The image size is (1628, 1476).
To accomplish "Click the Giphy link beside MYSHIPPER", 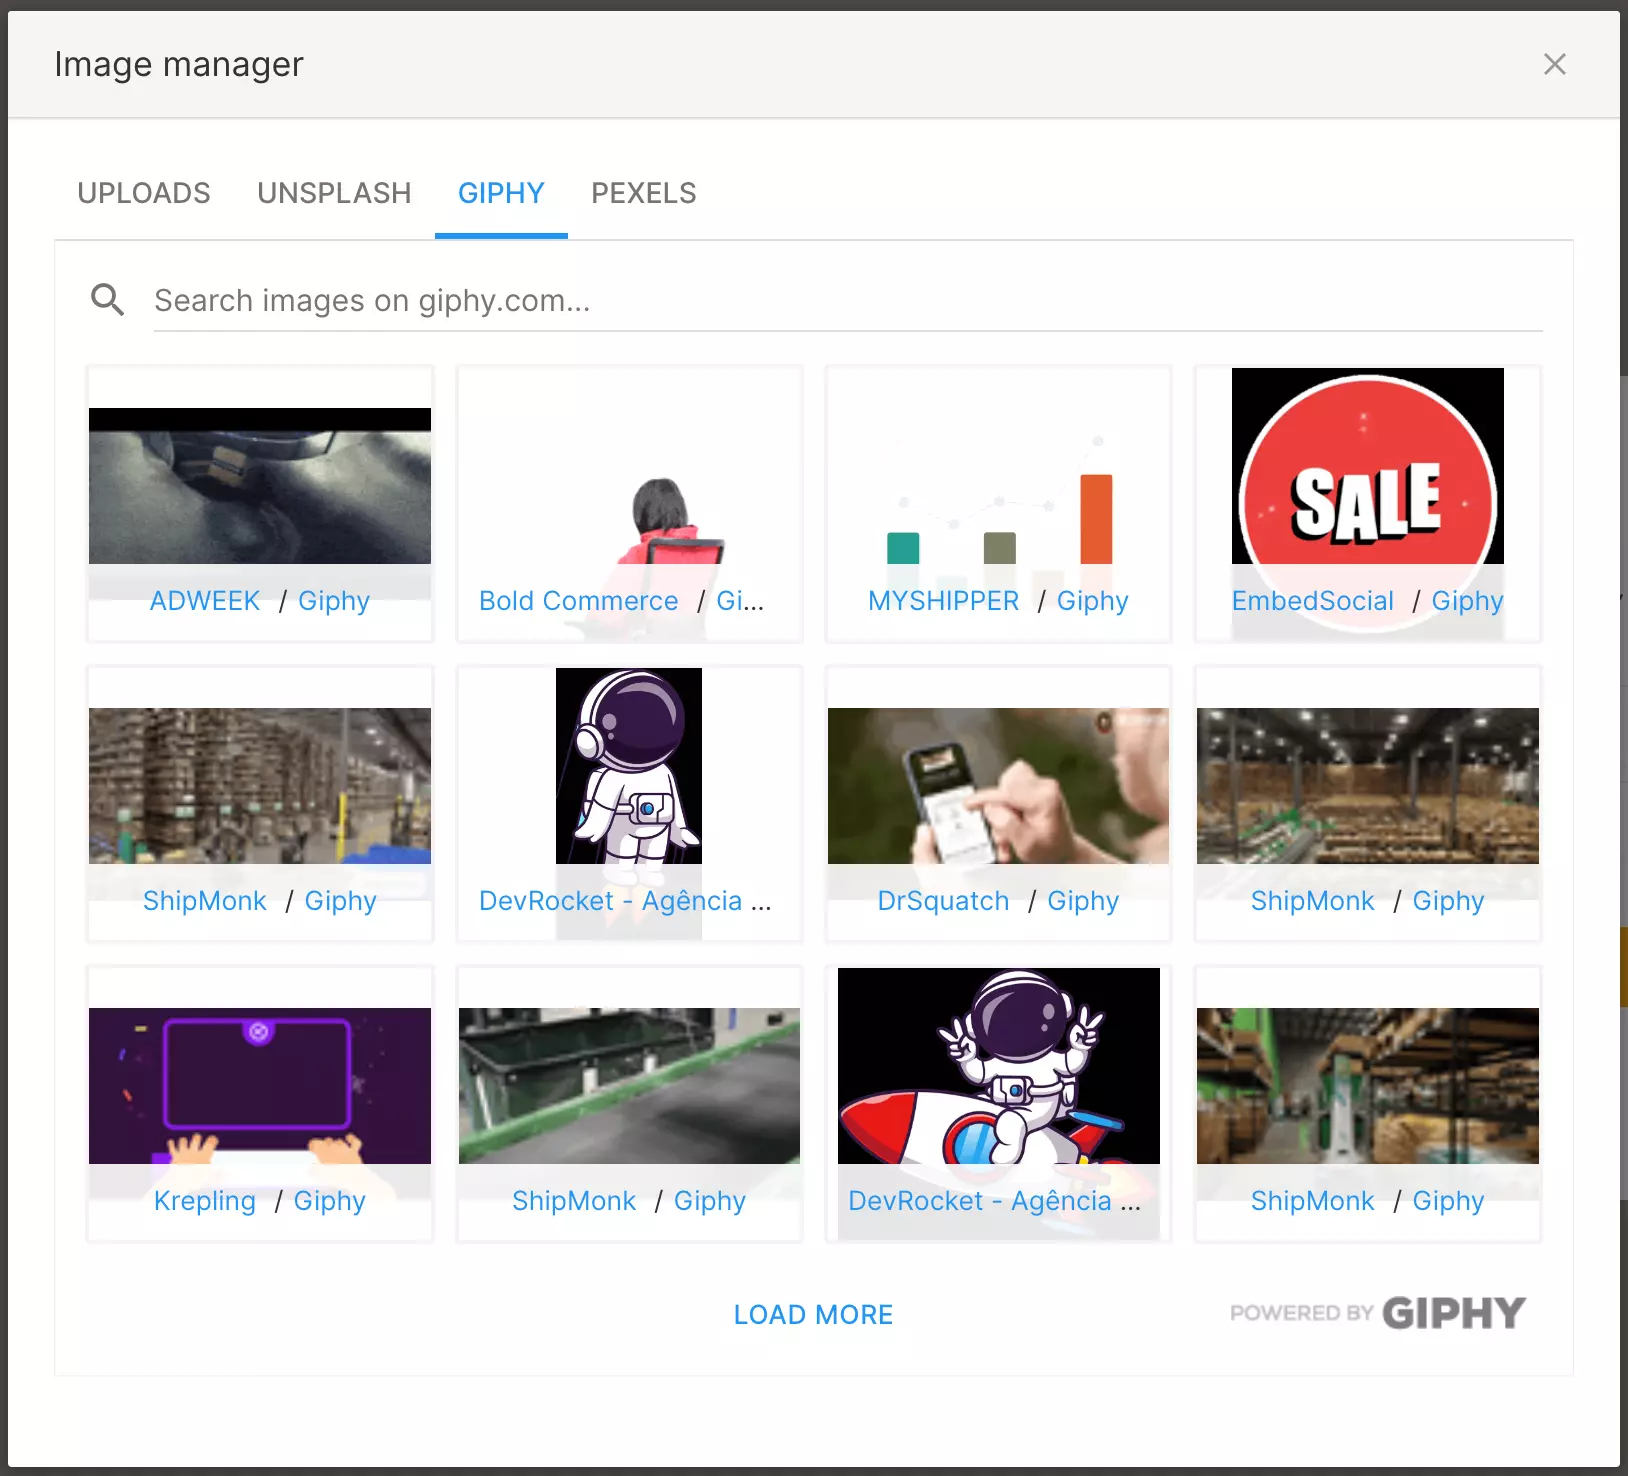I will [1093, 601].
